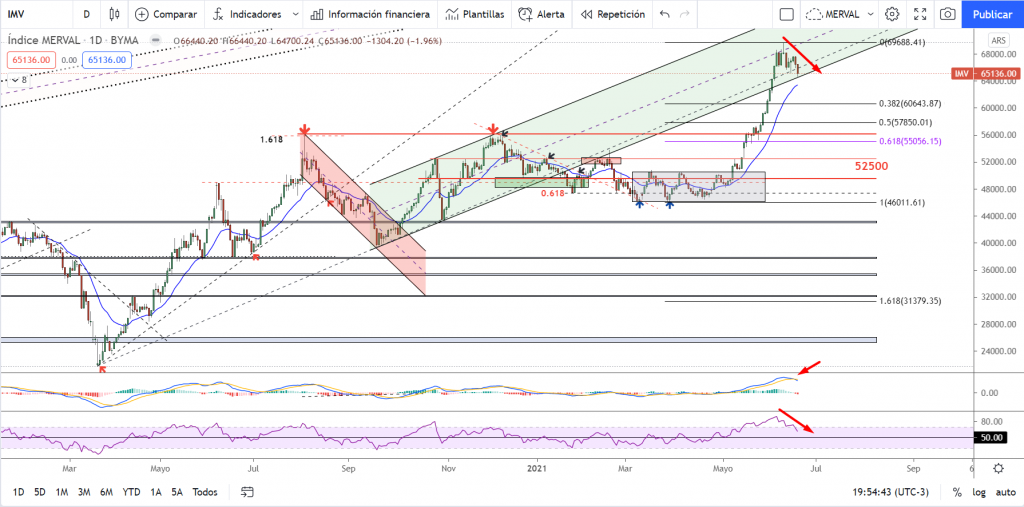The image size is (1024, 507).
Task: Select the 5A date range
Action: pos(177,491)
